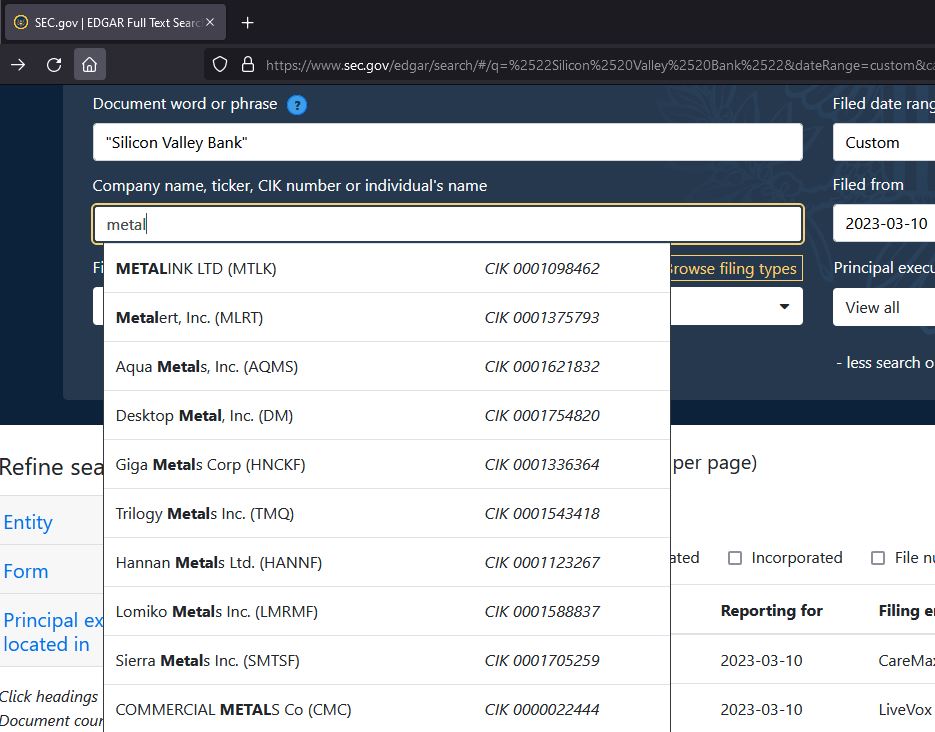Click the padlock site security icon
This screenshot has width=935, height=732.
pos(248,65)
